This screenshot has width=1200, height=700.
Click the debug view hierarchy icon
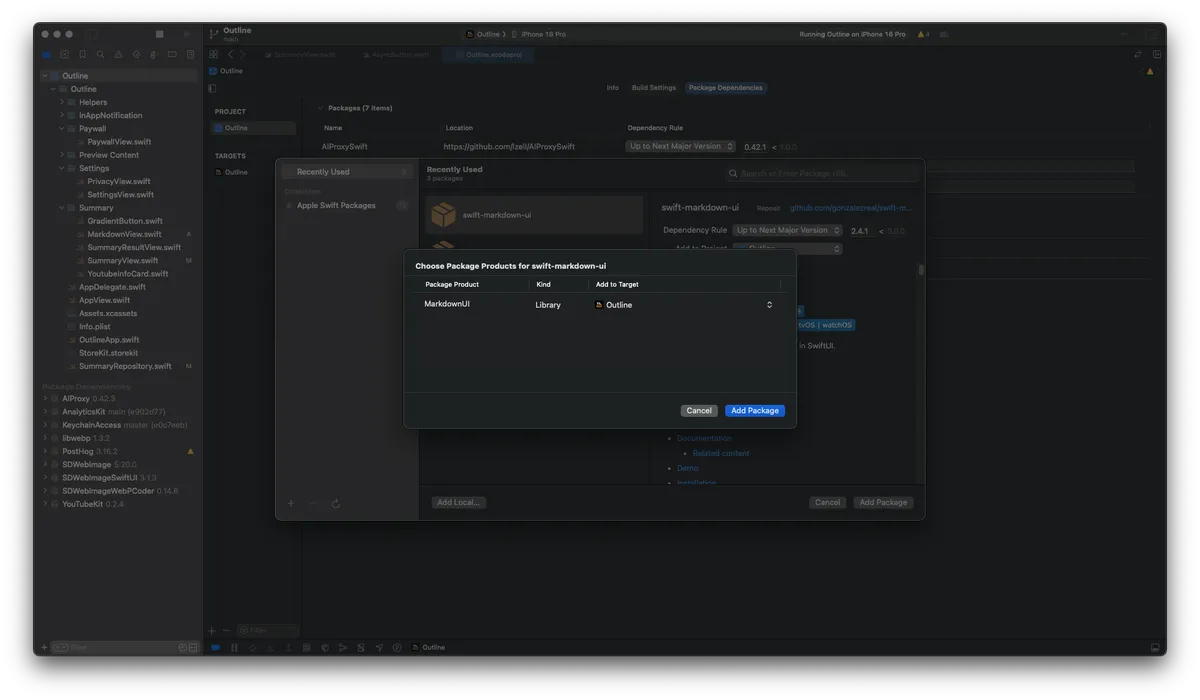pyautogui.click(x=326, y=648)
